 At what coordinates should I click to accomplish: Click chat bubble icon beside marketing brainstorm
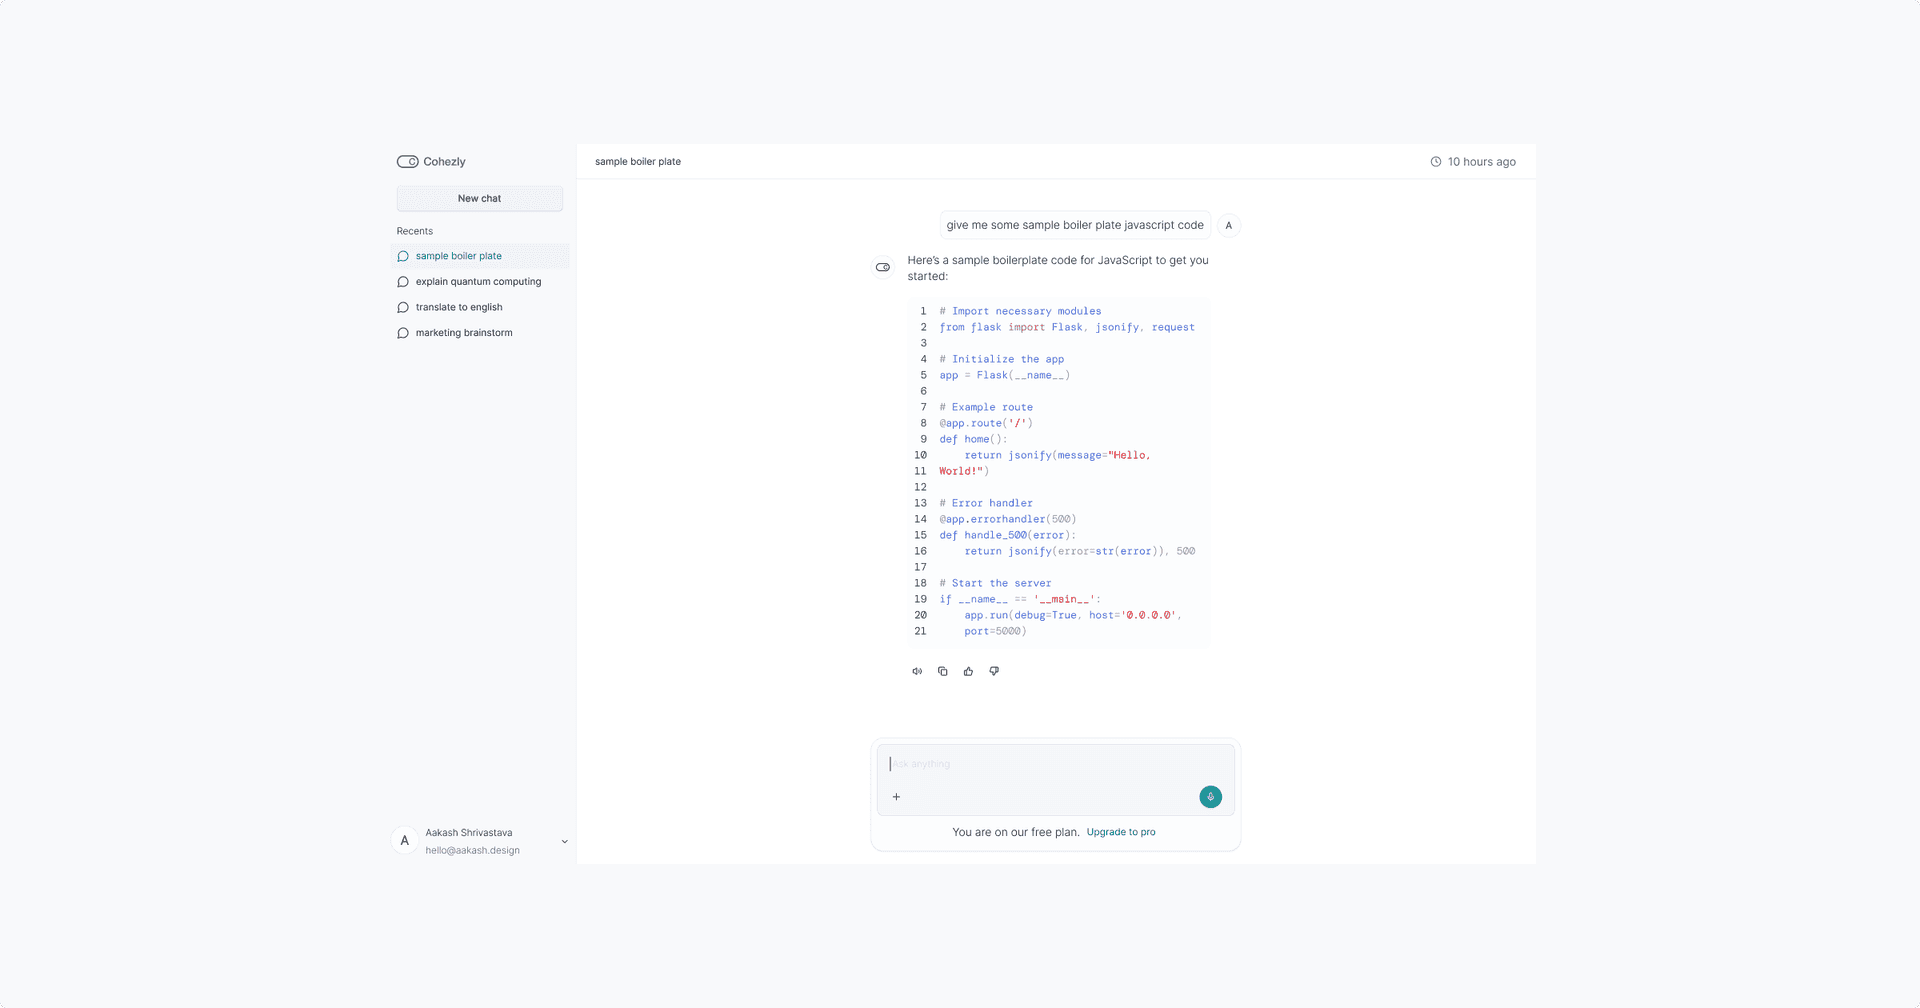point(403,333)
